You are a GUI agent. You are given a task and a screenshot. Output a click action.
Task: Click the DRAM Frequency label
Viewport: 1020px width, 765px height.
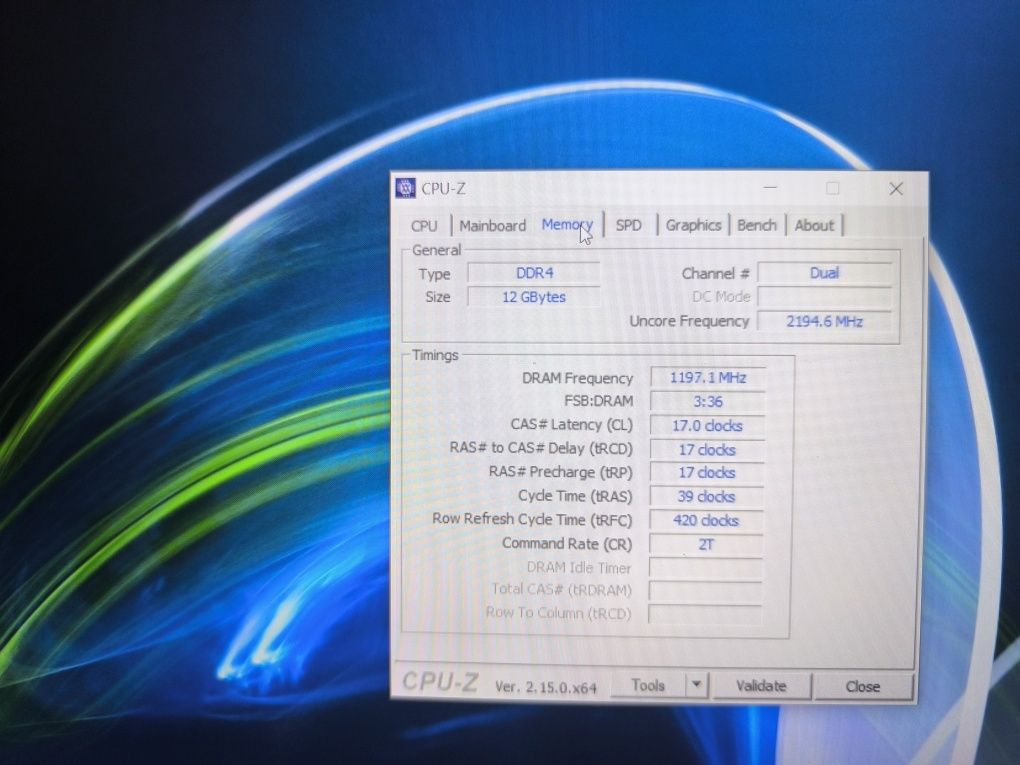pos(577,379)
